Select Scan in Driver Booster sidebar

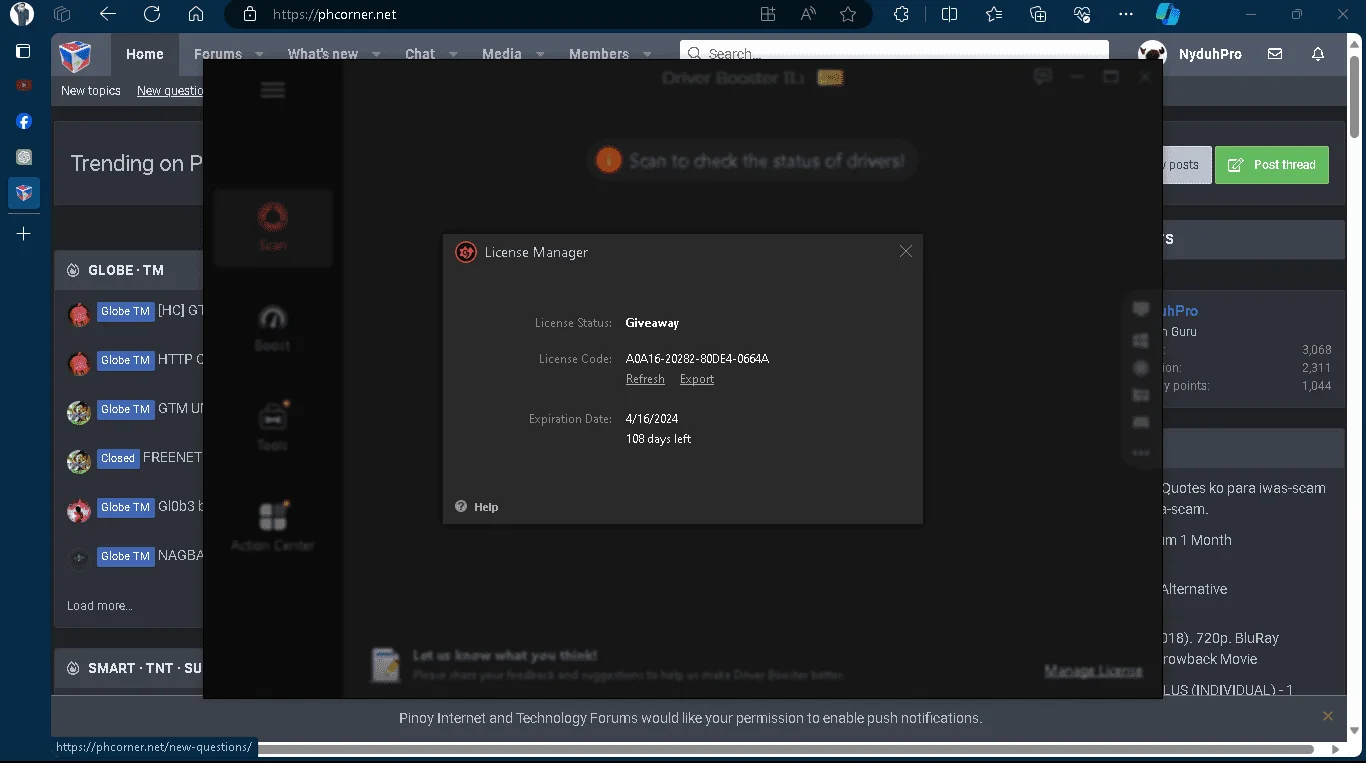273,226
